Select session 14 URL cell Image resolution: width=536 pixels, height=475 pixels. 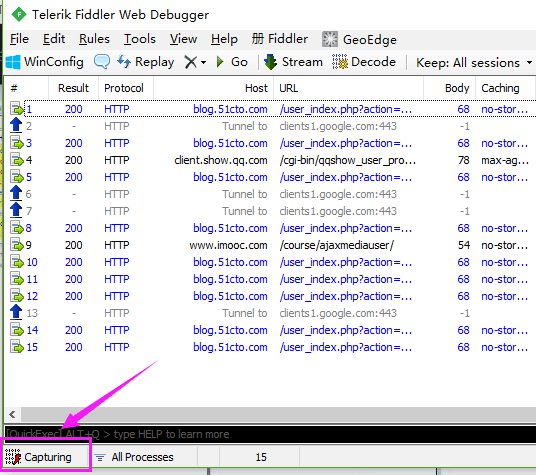coord(346,330)
